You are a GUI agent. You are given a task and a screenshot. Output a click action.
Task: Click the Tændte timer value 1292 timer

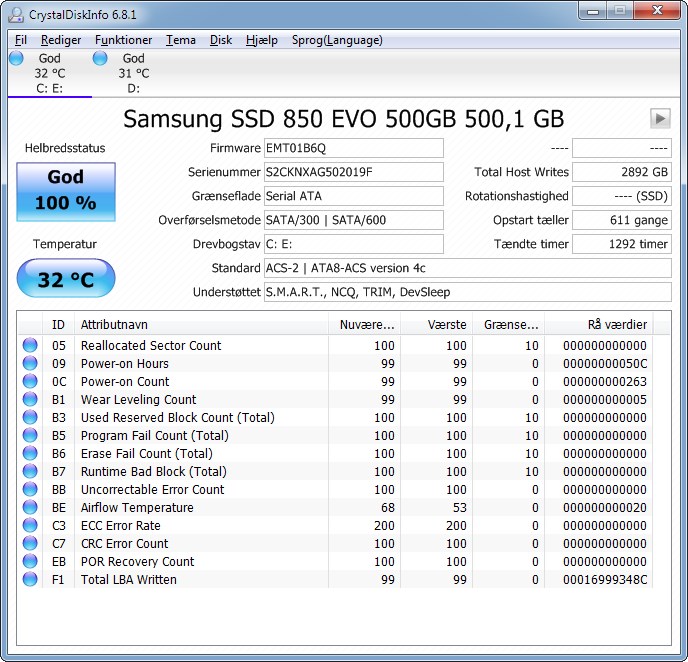click(x=622, y=244)
